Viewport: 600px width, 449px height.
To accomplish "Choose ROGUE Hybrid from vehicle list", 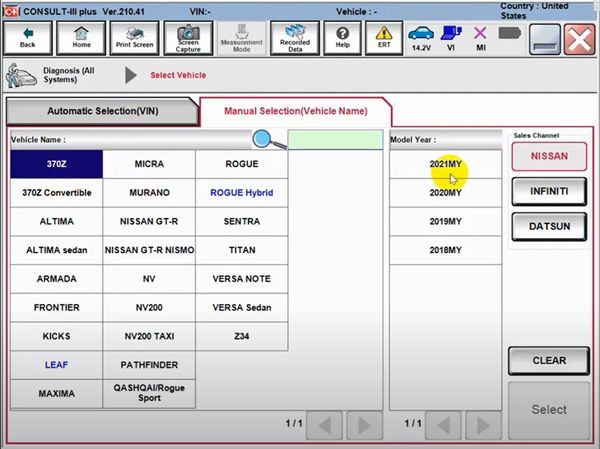I will 241,193.
